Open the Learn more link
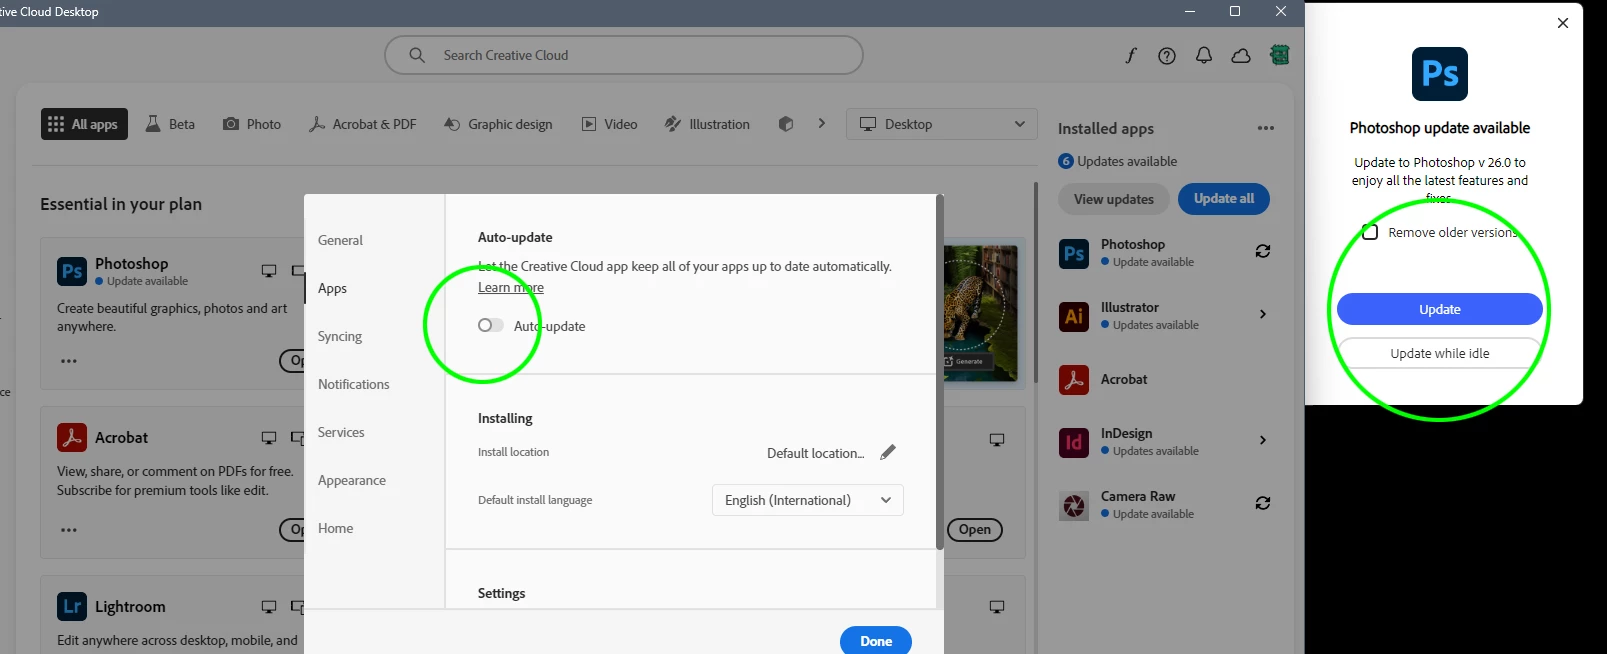Image resolution: width=1607 pixels, height=654 pixels. tap(511, 287)
